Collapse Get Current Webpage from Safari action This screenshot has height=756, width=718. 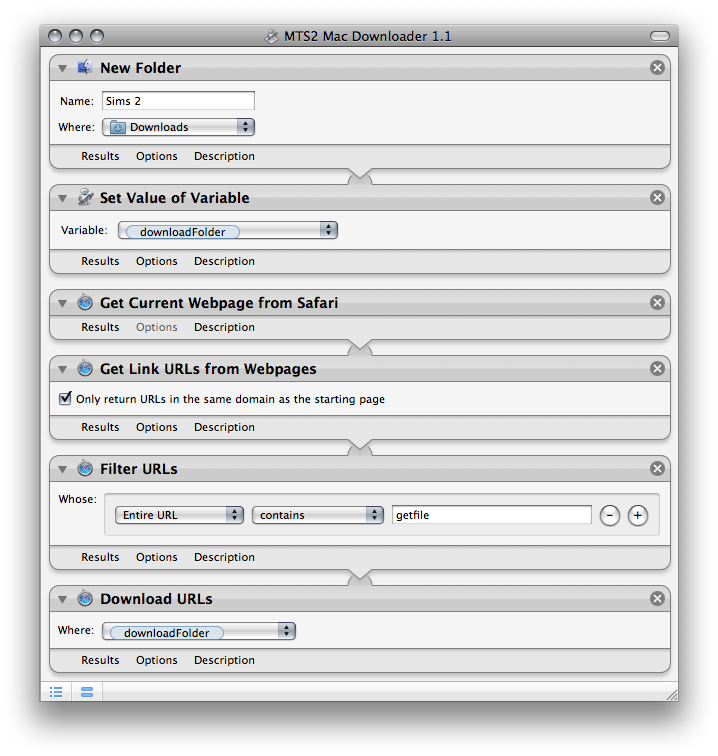(x=62, y=303)
